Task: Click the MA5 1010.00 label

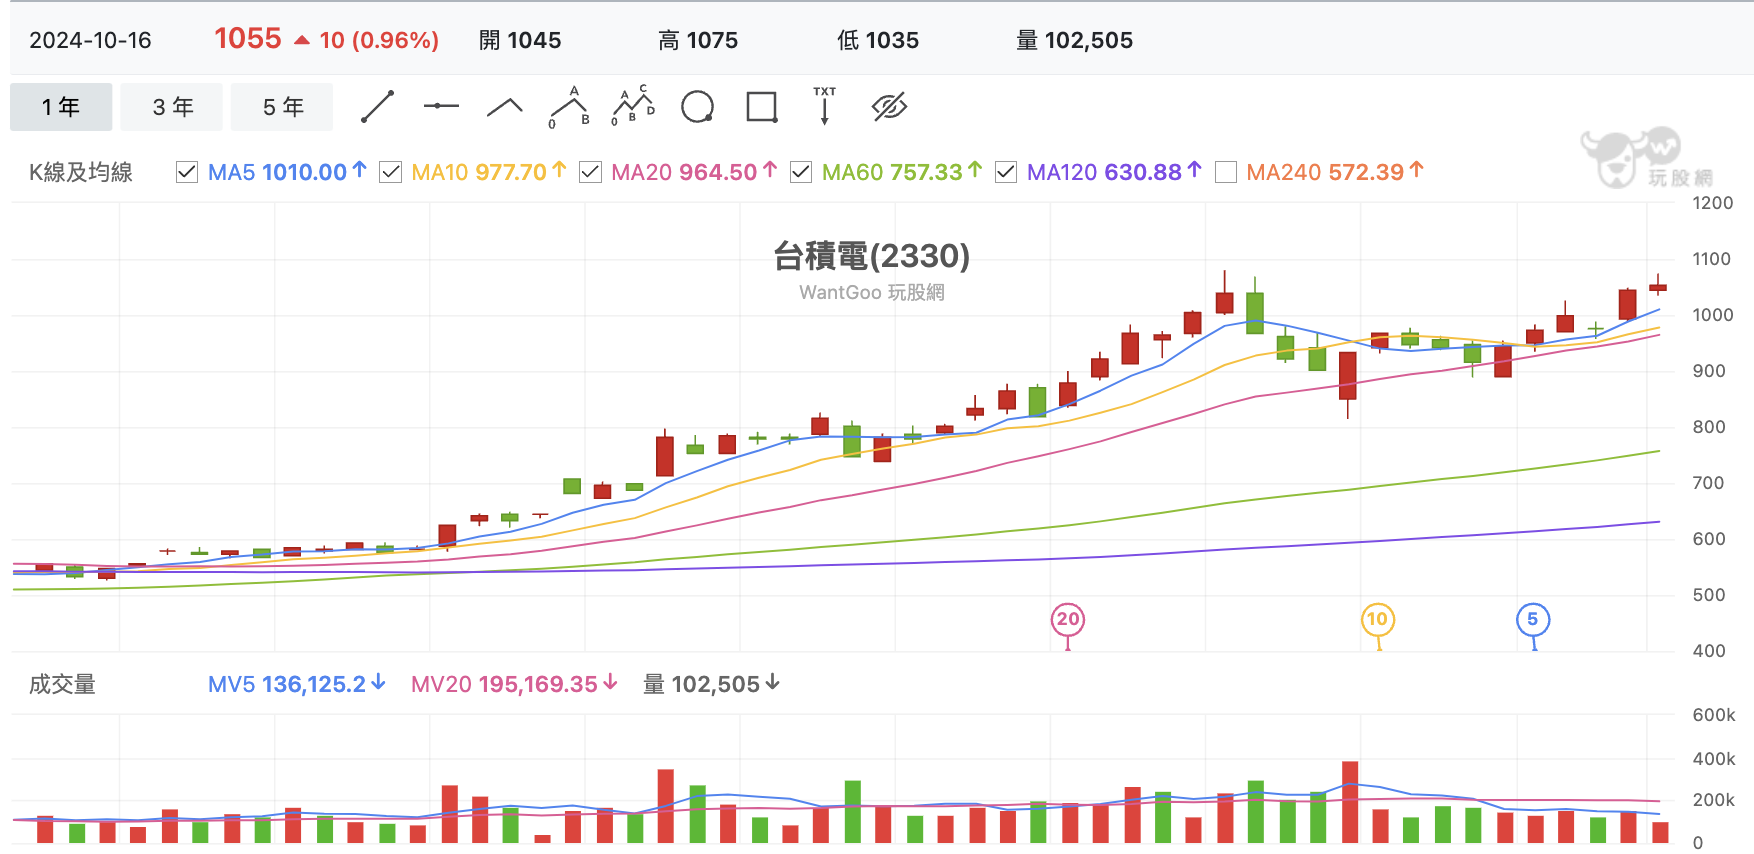Action: tap(287, 172)
